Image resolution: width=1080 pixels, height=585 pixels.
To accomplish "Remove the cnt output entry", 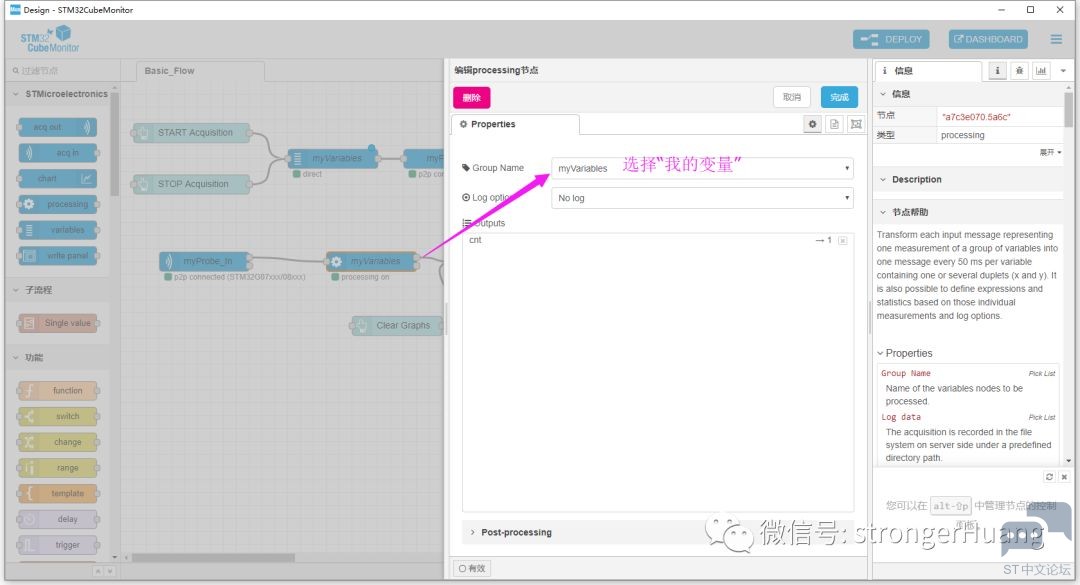I will point(842,240).
